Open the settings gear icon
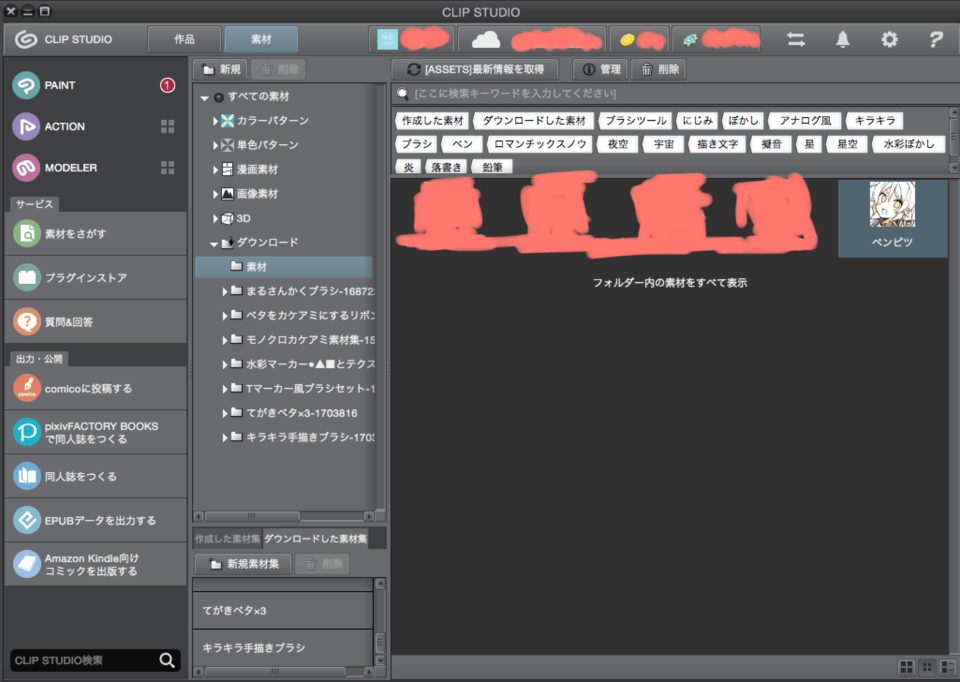This screenshot has height=682, width=960. click(889, 40)
